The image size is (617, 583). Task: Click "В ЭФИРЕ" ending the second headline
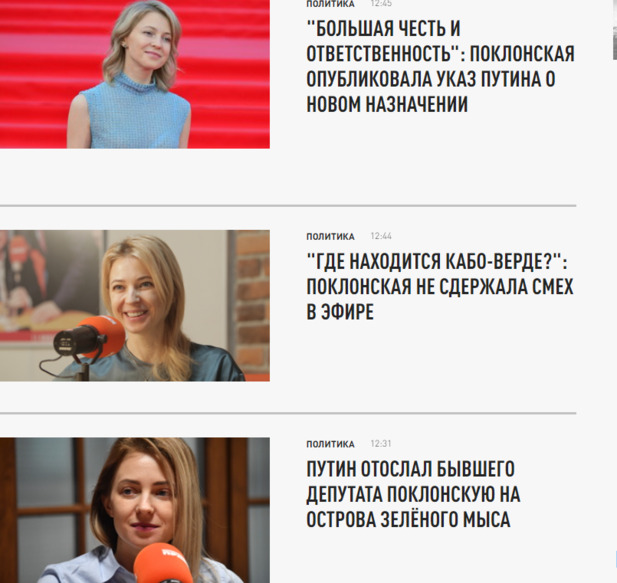click(x=340, y=312)
